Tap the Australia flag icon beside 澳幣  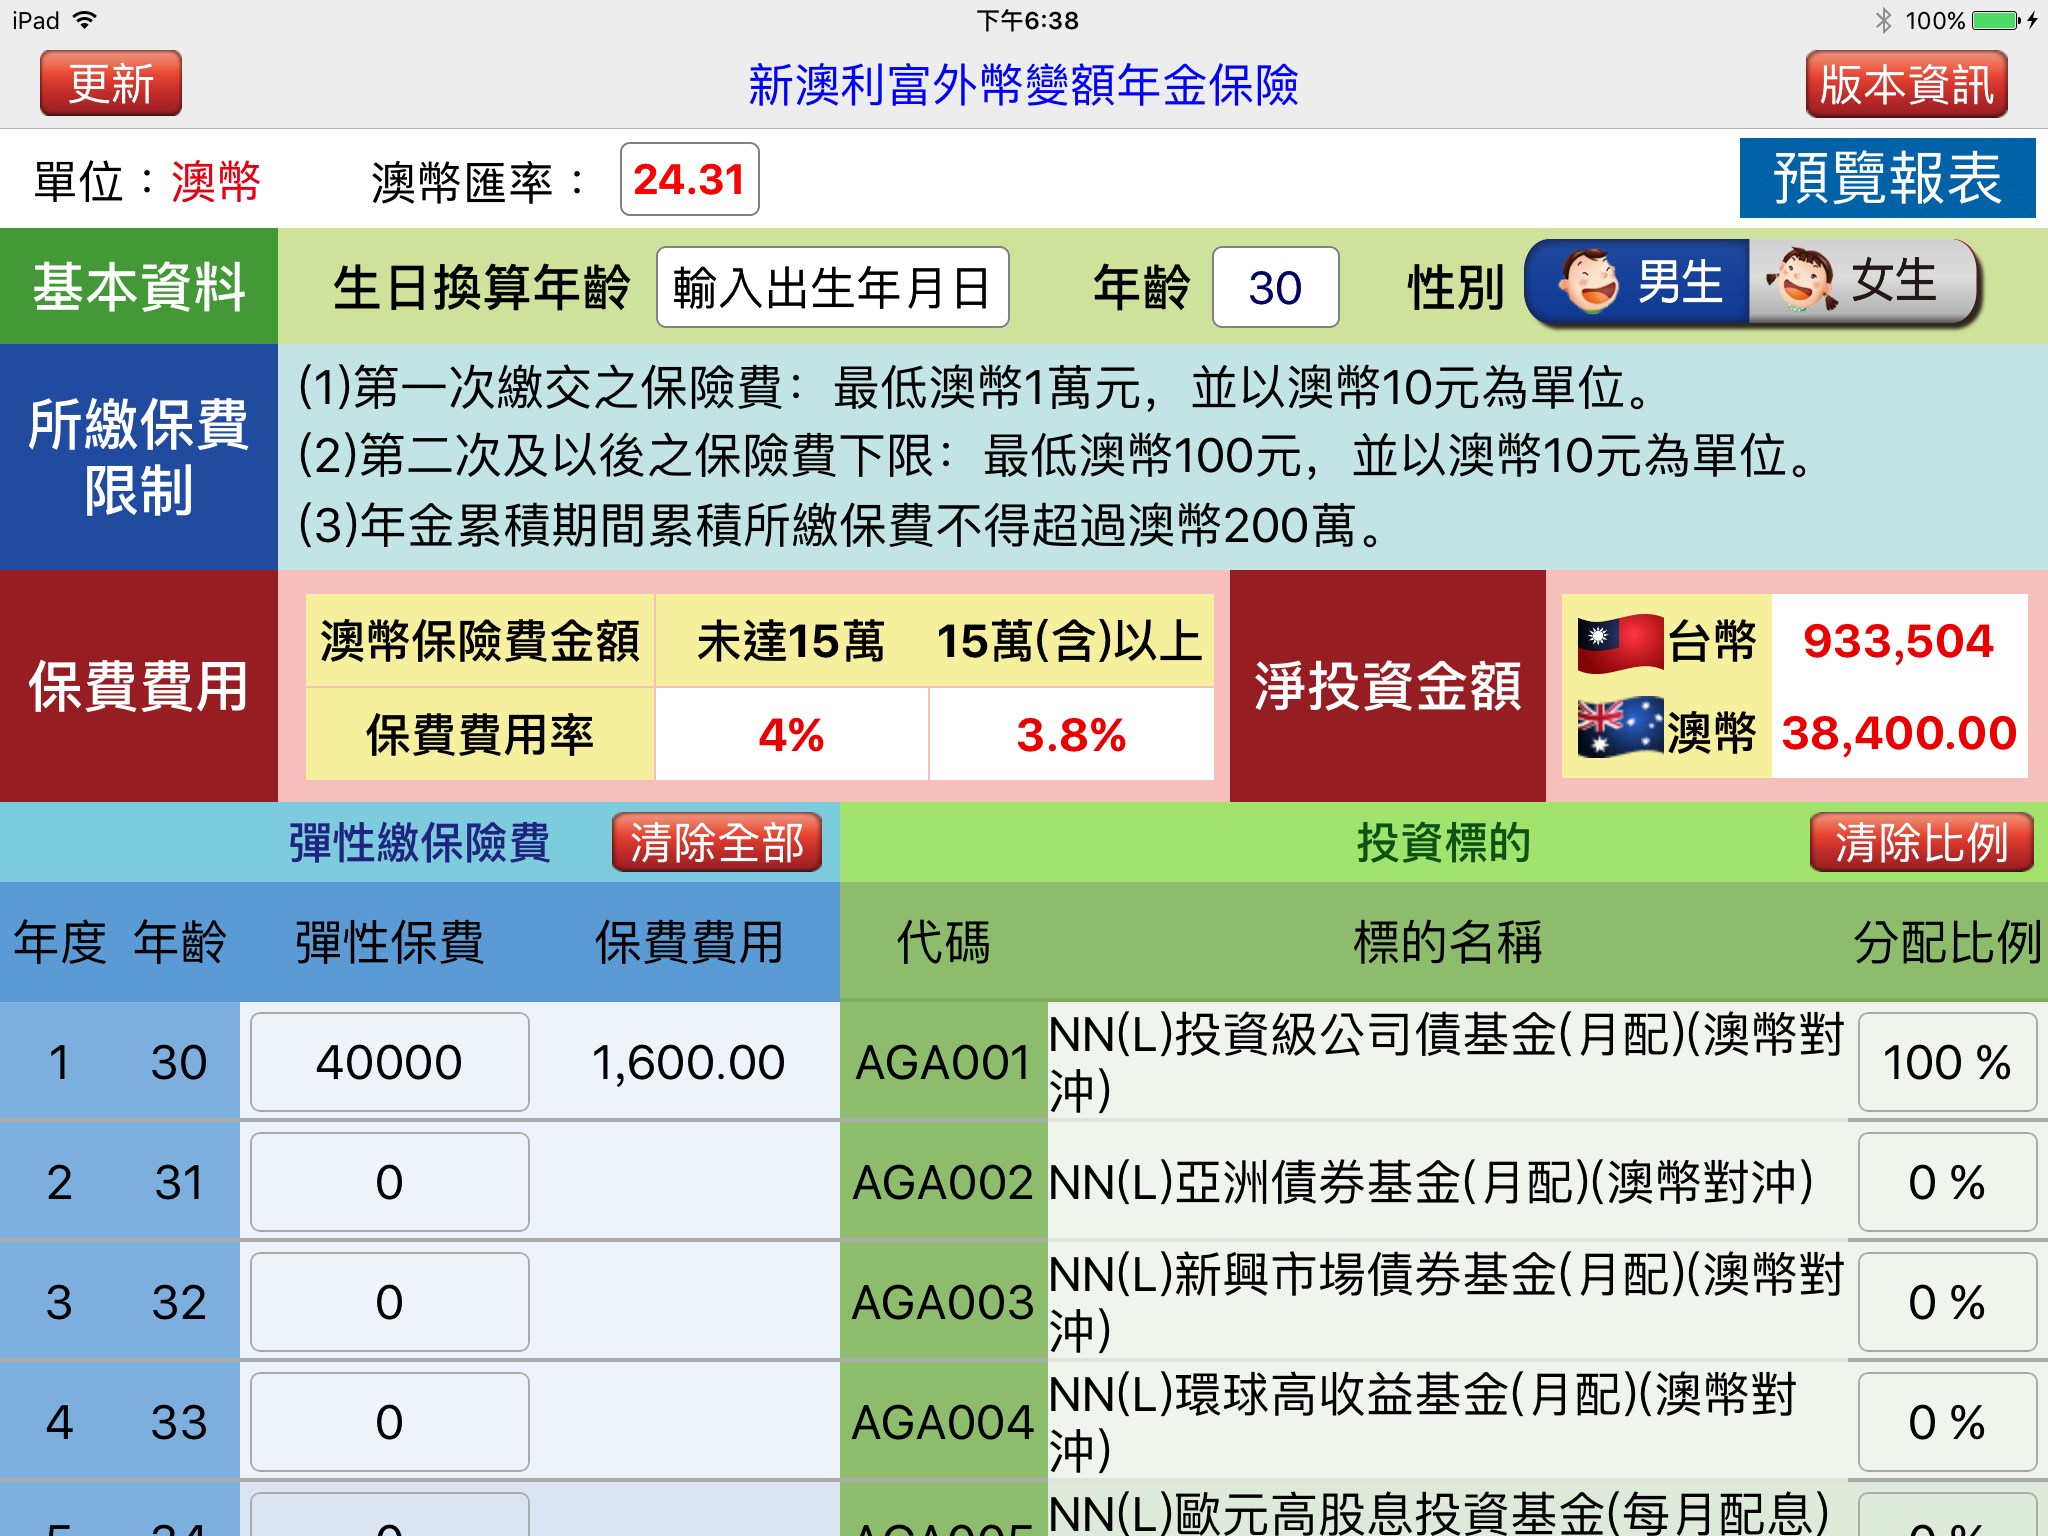(1620, 727)
